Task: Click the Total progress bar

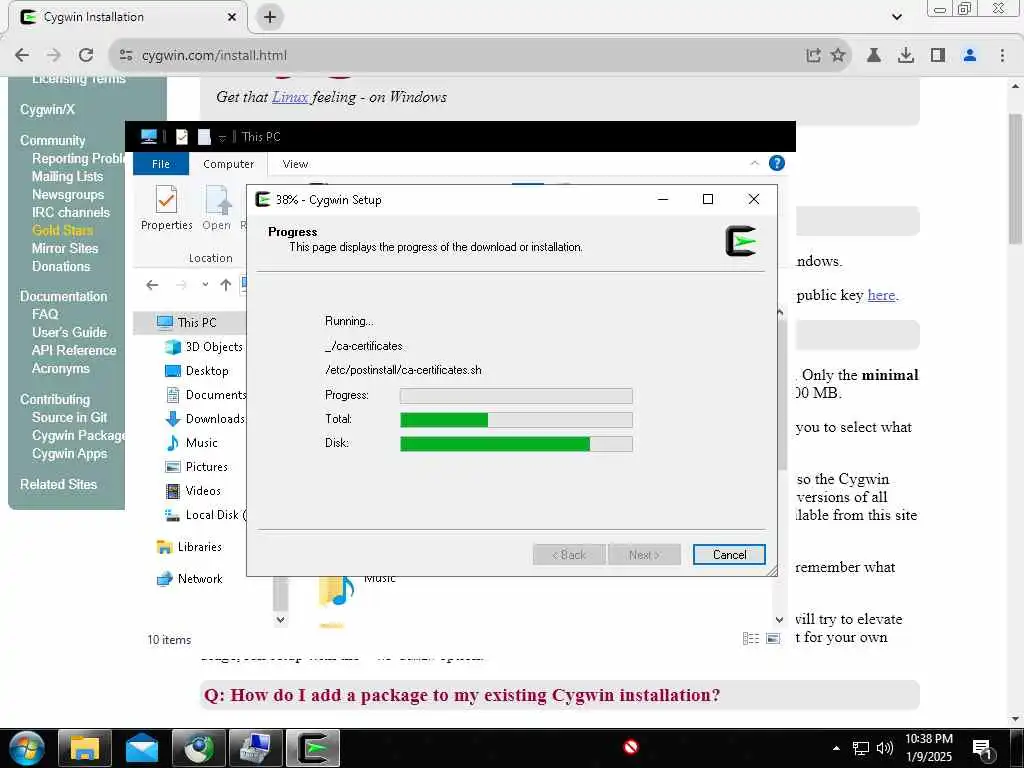Action: (x=516, y=419)
